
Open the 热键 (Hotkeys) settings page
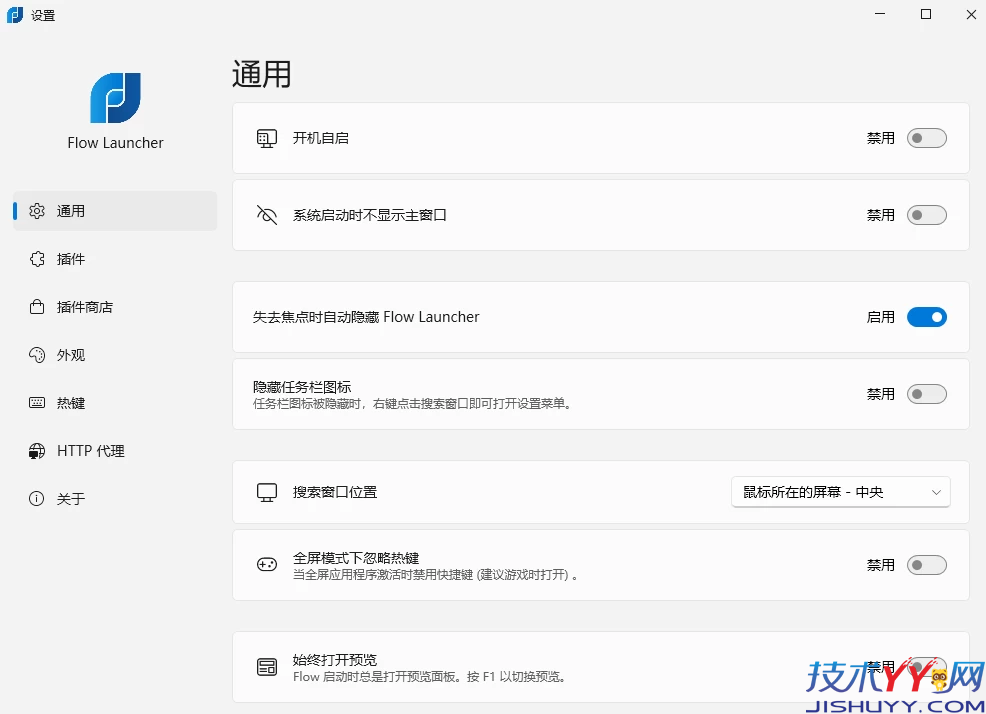pyautogui.click(x=70, y=403)
